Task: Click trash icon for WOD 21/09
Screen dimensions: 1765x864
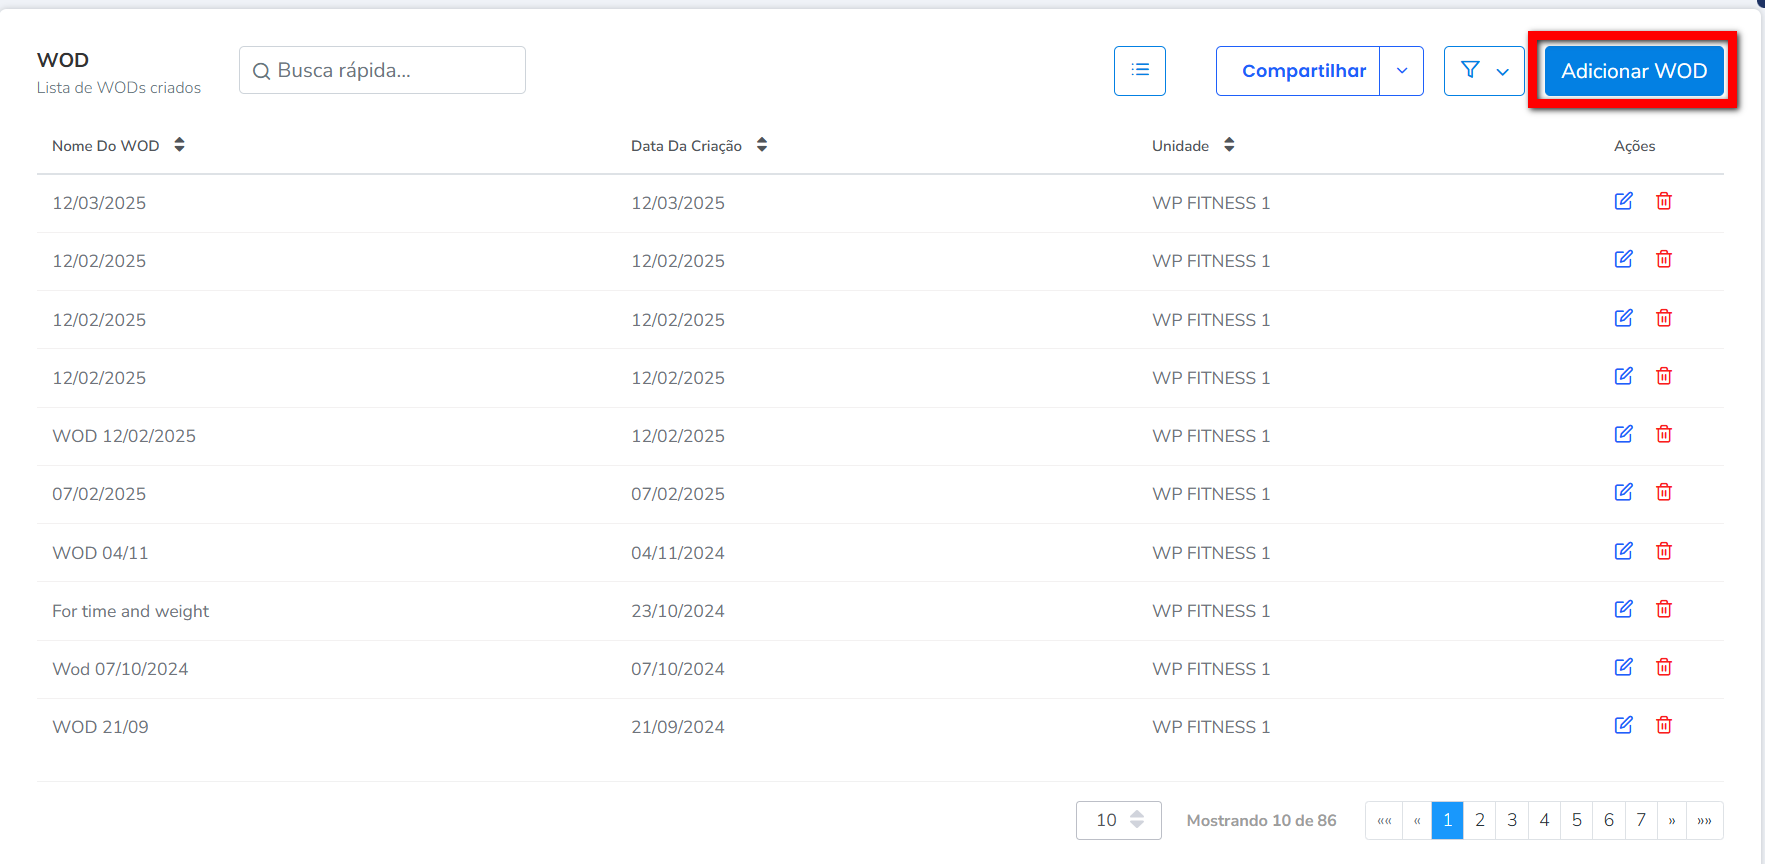Action: point(1663,725)
